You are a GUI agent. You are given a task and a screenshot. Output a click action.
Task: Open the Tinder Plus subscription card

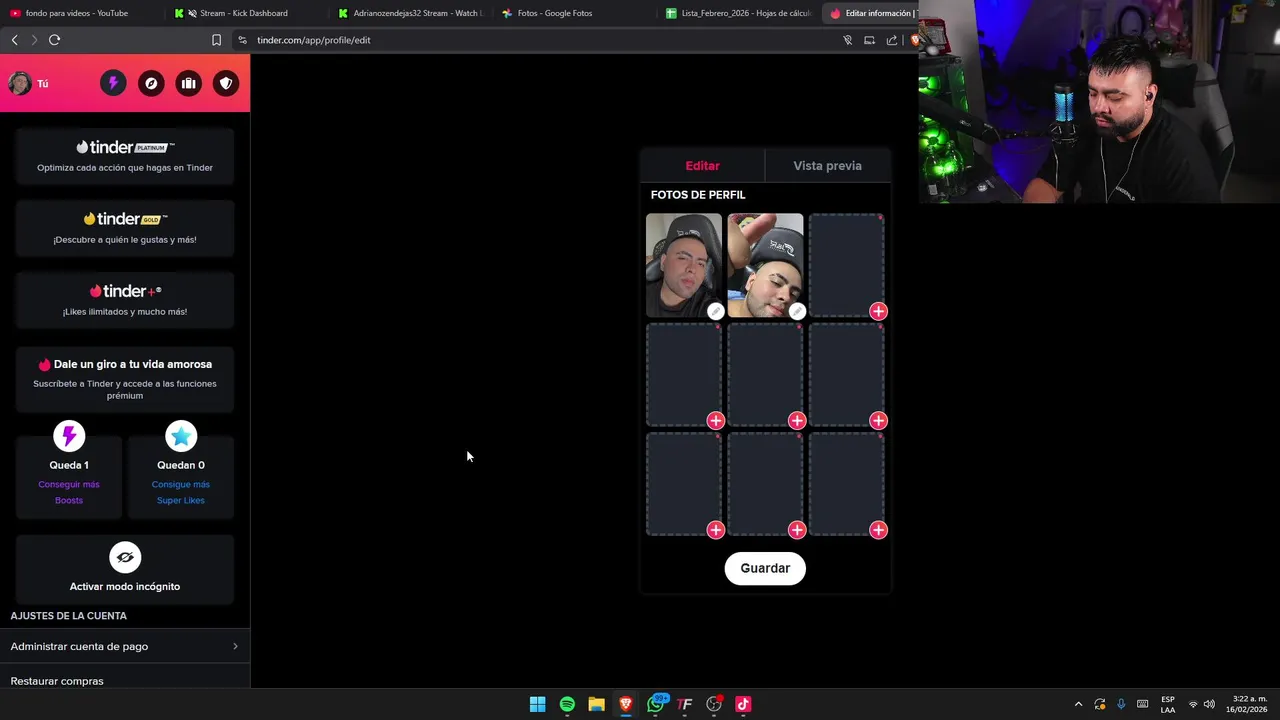[125, 300]
